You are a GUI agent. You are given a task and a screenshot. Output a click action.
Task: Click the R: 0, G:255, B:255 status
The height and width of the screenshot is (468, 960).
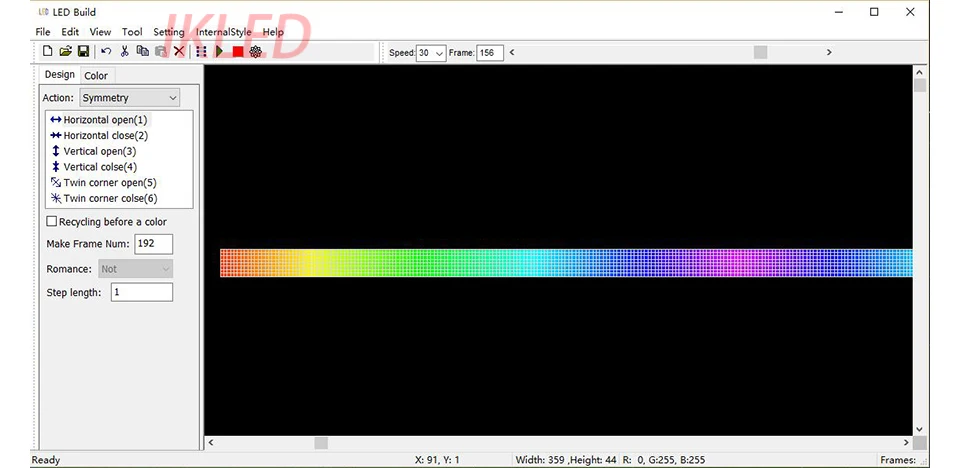click(x=664, y=460)
